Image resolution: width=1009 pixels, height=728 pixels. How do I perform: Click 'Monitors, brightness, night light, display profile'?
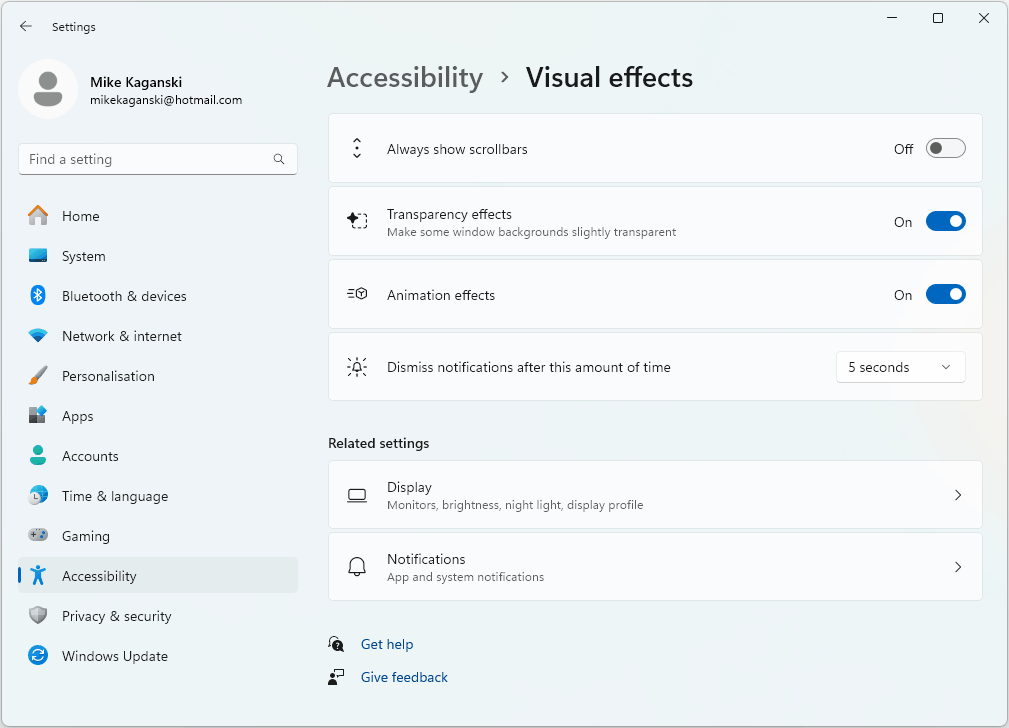pos(515,505)
